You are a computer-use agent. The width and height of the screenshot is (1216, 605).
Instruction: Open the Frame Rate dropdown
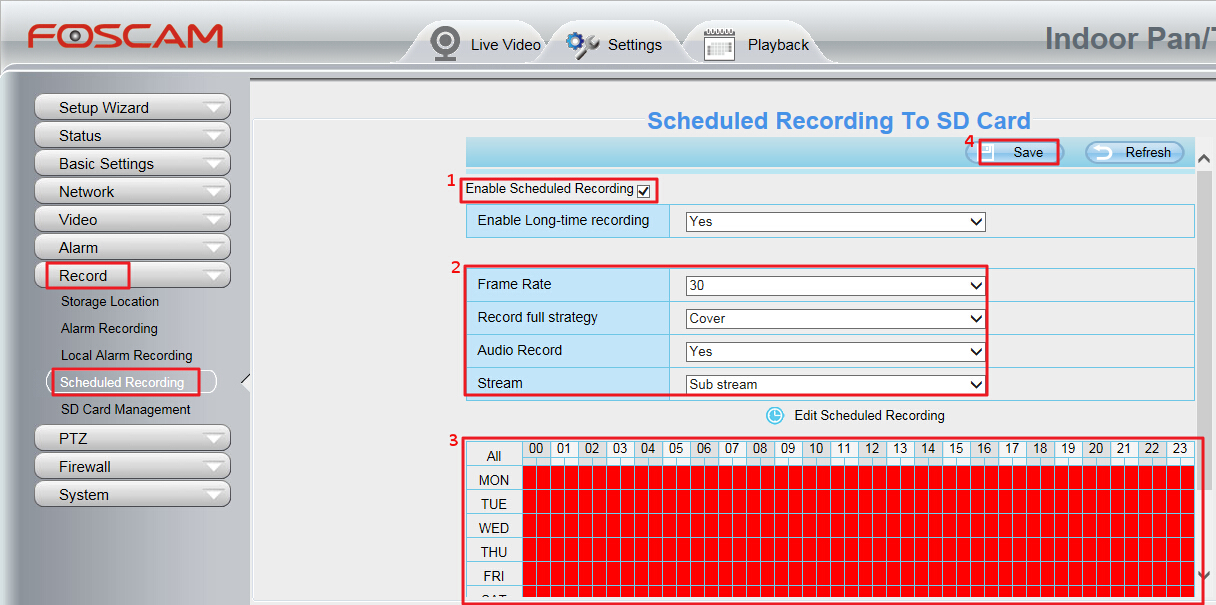coord(835,286)
